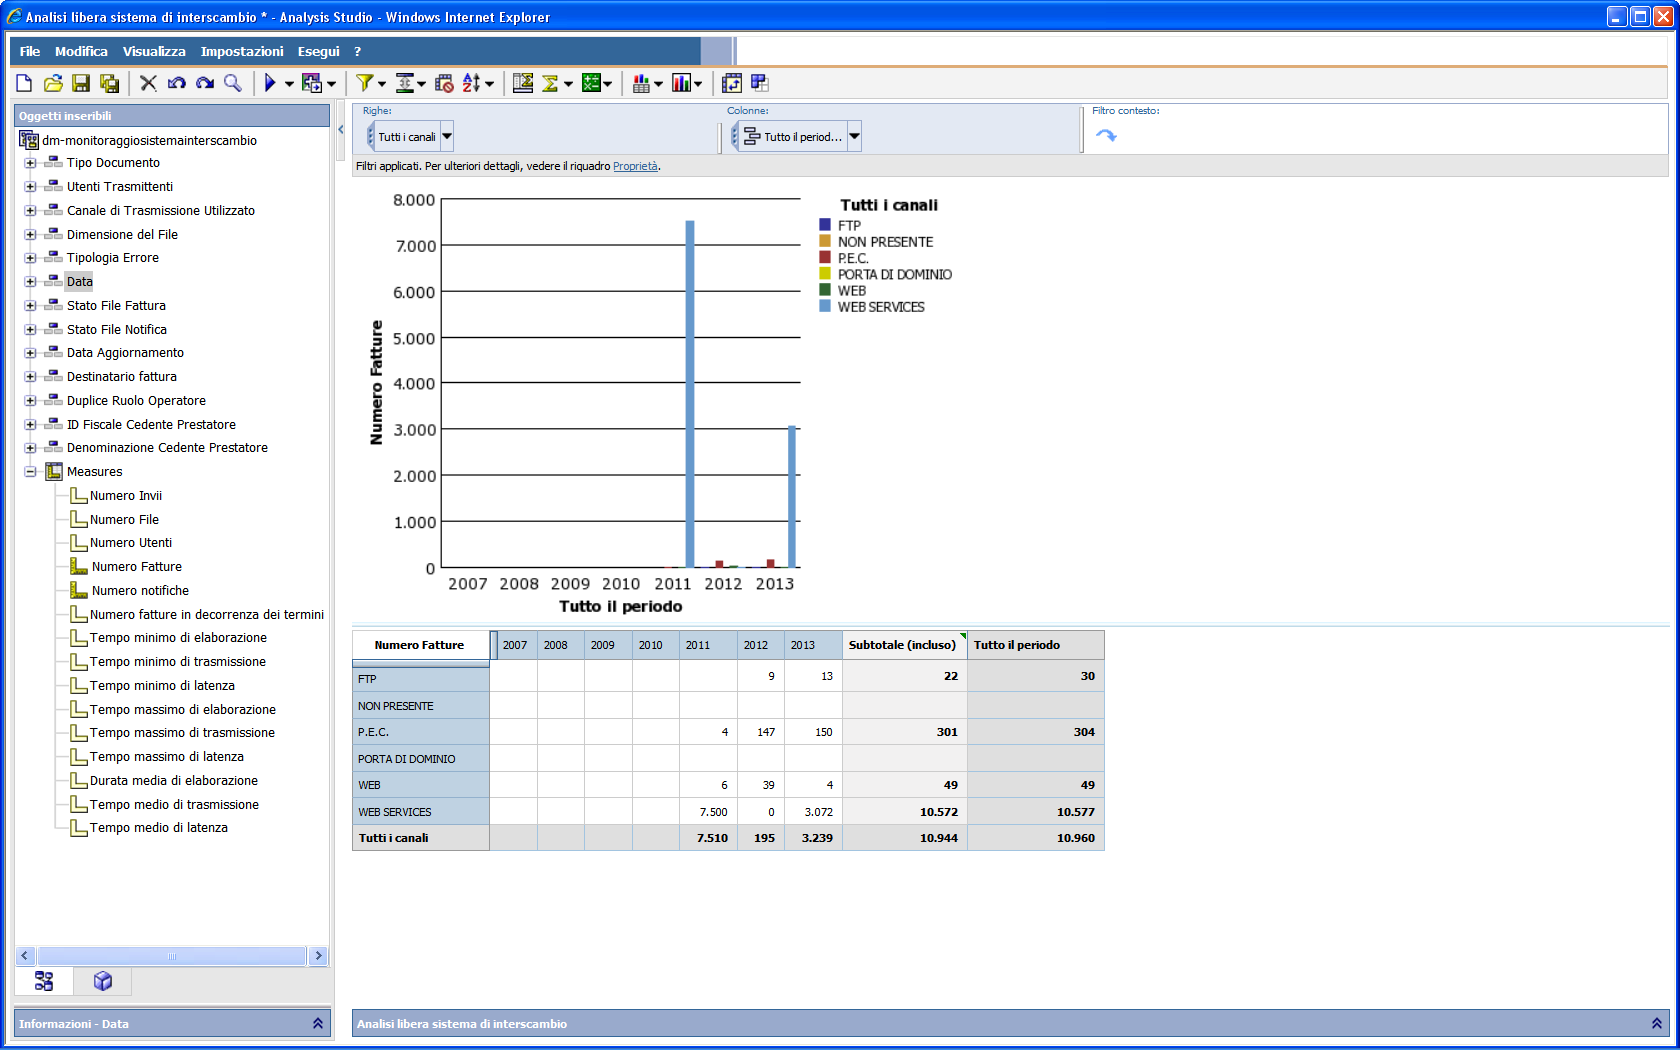Click the Subtotals sigma table icon
Image resolution: width=1680 pixels, height=1050 pixels.
tap(523, 83)
